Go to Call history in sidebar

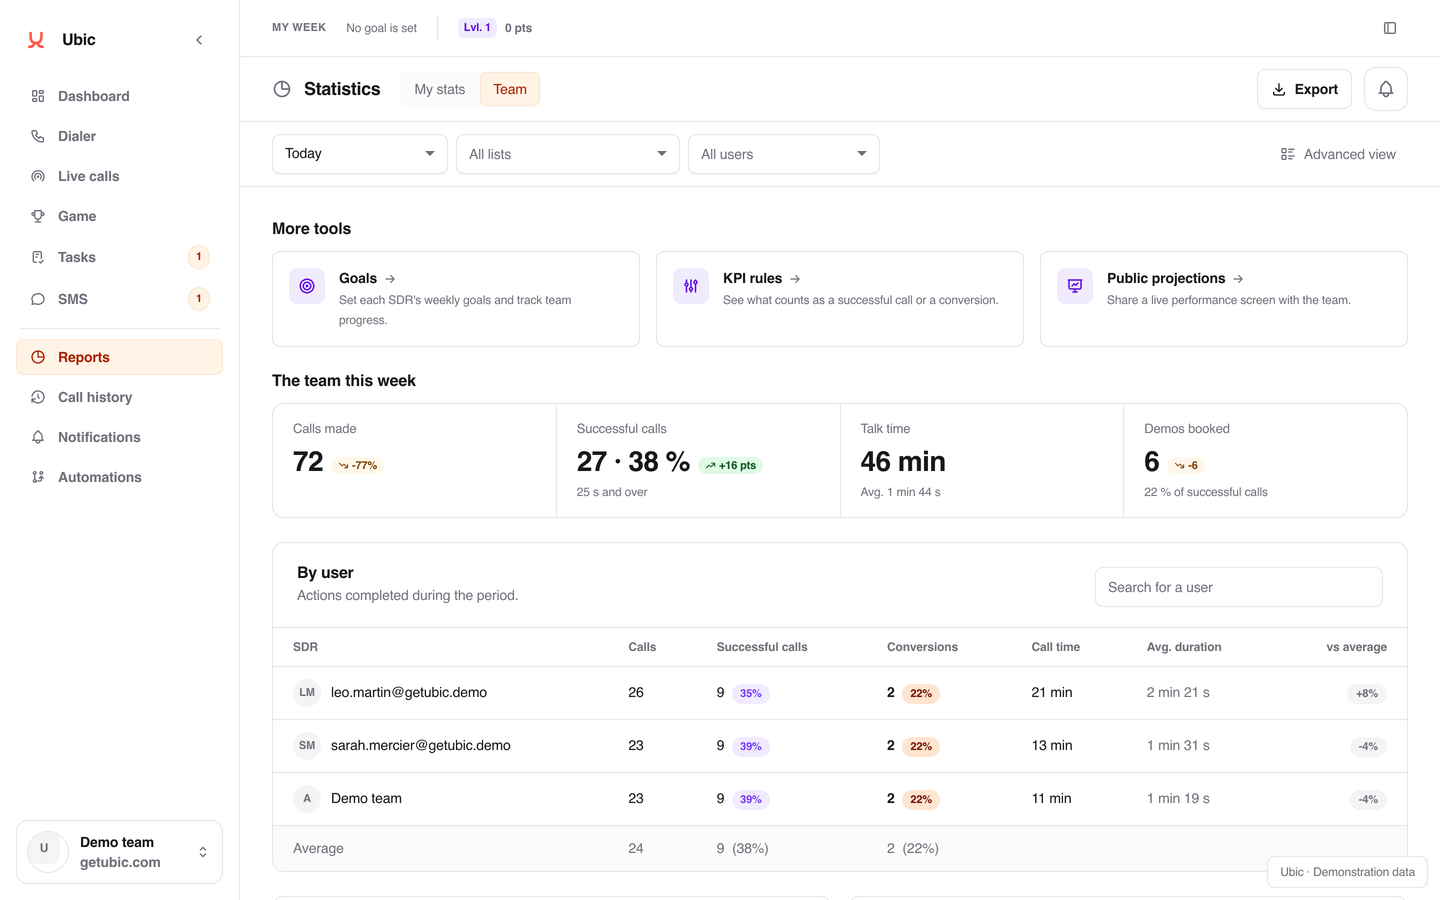[119, 397]
